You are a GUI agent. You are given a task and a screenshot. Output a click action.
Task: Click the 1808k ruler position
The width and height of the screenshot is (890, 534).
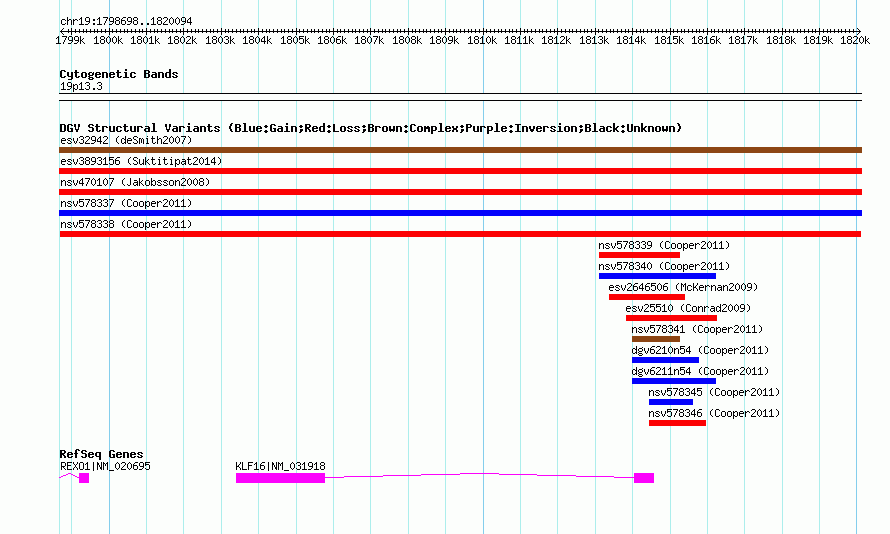tap(407, 40)
